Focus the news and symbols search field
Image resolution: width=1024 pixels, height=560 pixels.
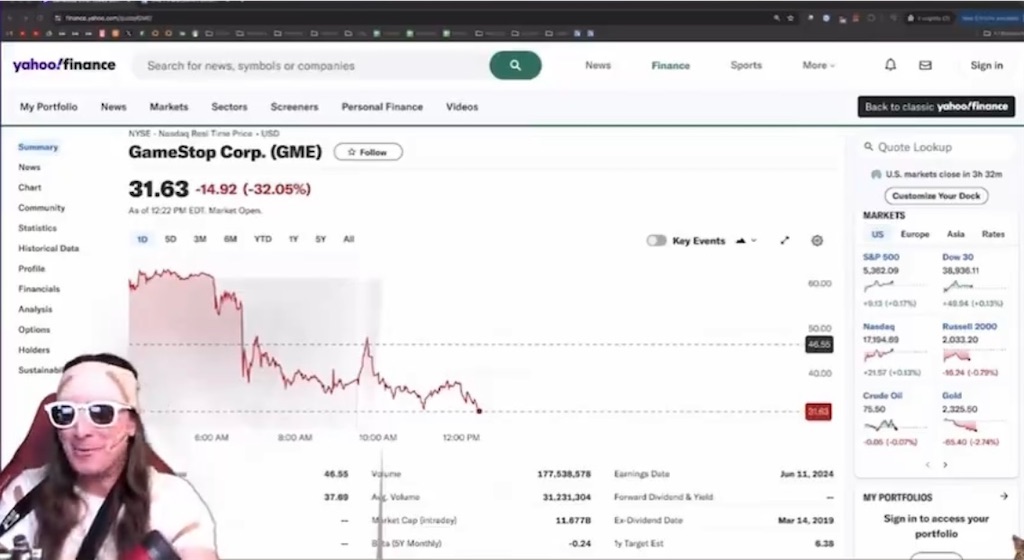click(x=312, y=65)
